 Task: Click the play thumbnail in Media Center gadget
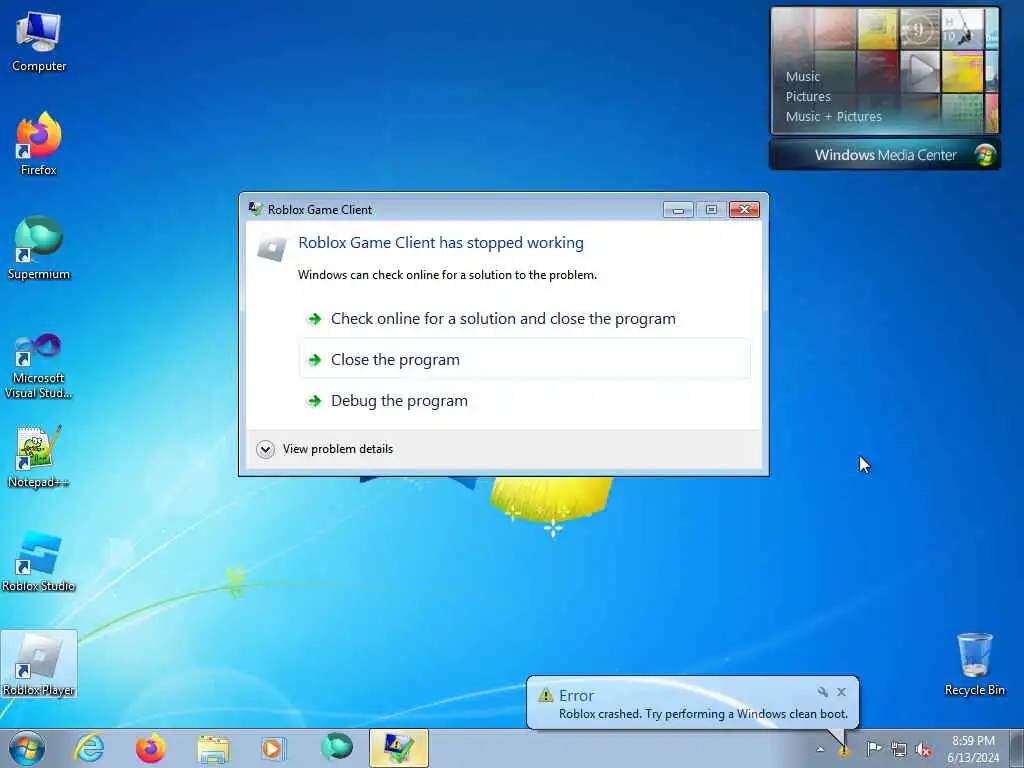tap(920, 71)
